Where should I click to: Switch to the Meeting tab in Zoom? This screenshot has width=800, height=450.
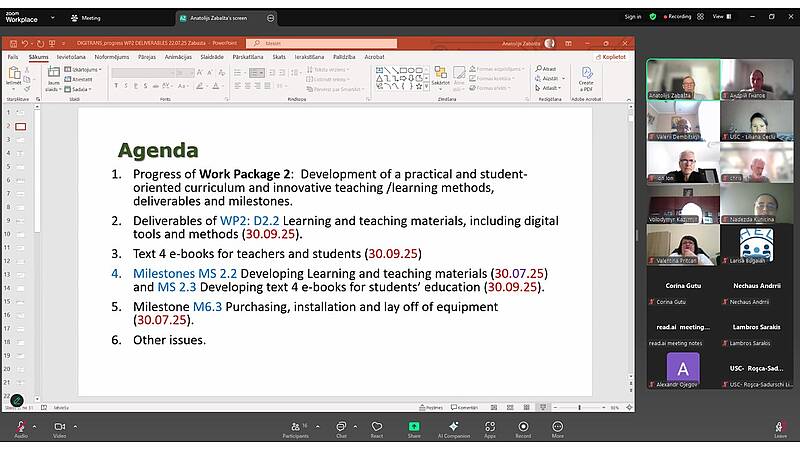(86, 18)
